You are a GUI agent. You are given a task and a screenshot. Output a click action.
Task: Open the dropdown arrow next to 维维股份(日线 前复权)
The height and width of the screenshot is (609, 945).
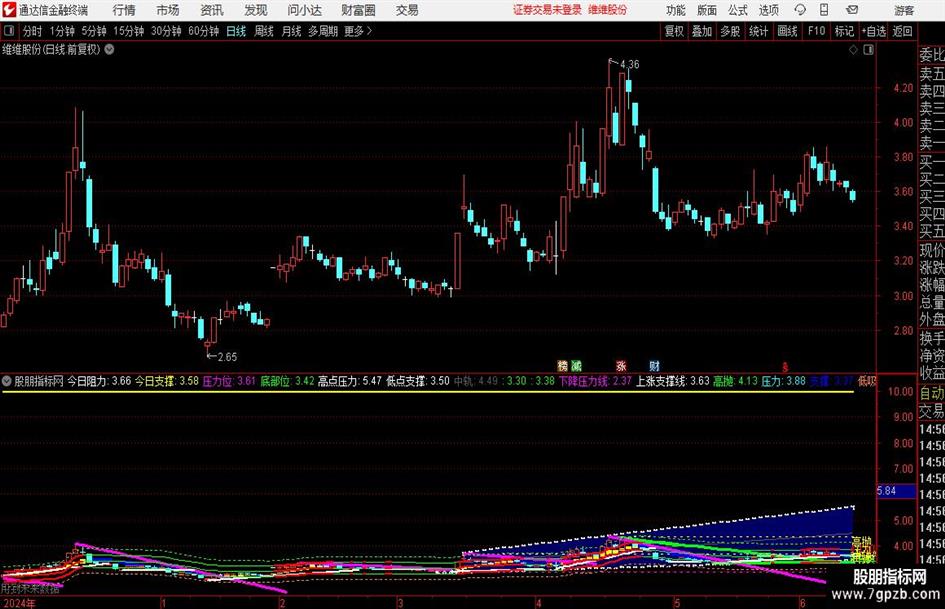[109, 50]
